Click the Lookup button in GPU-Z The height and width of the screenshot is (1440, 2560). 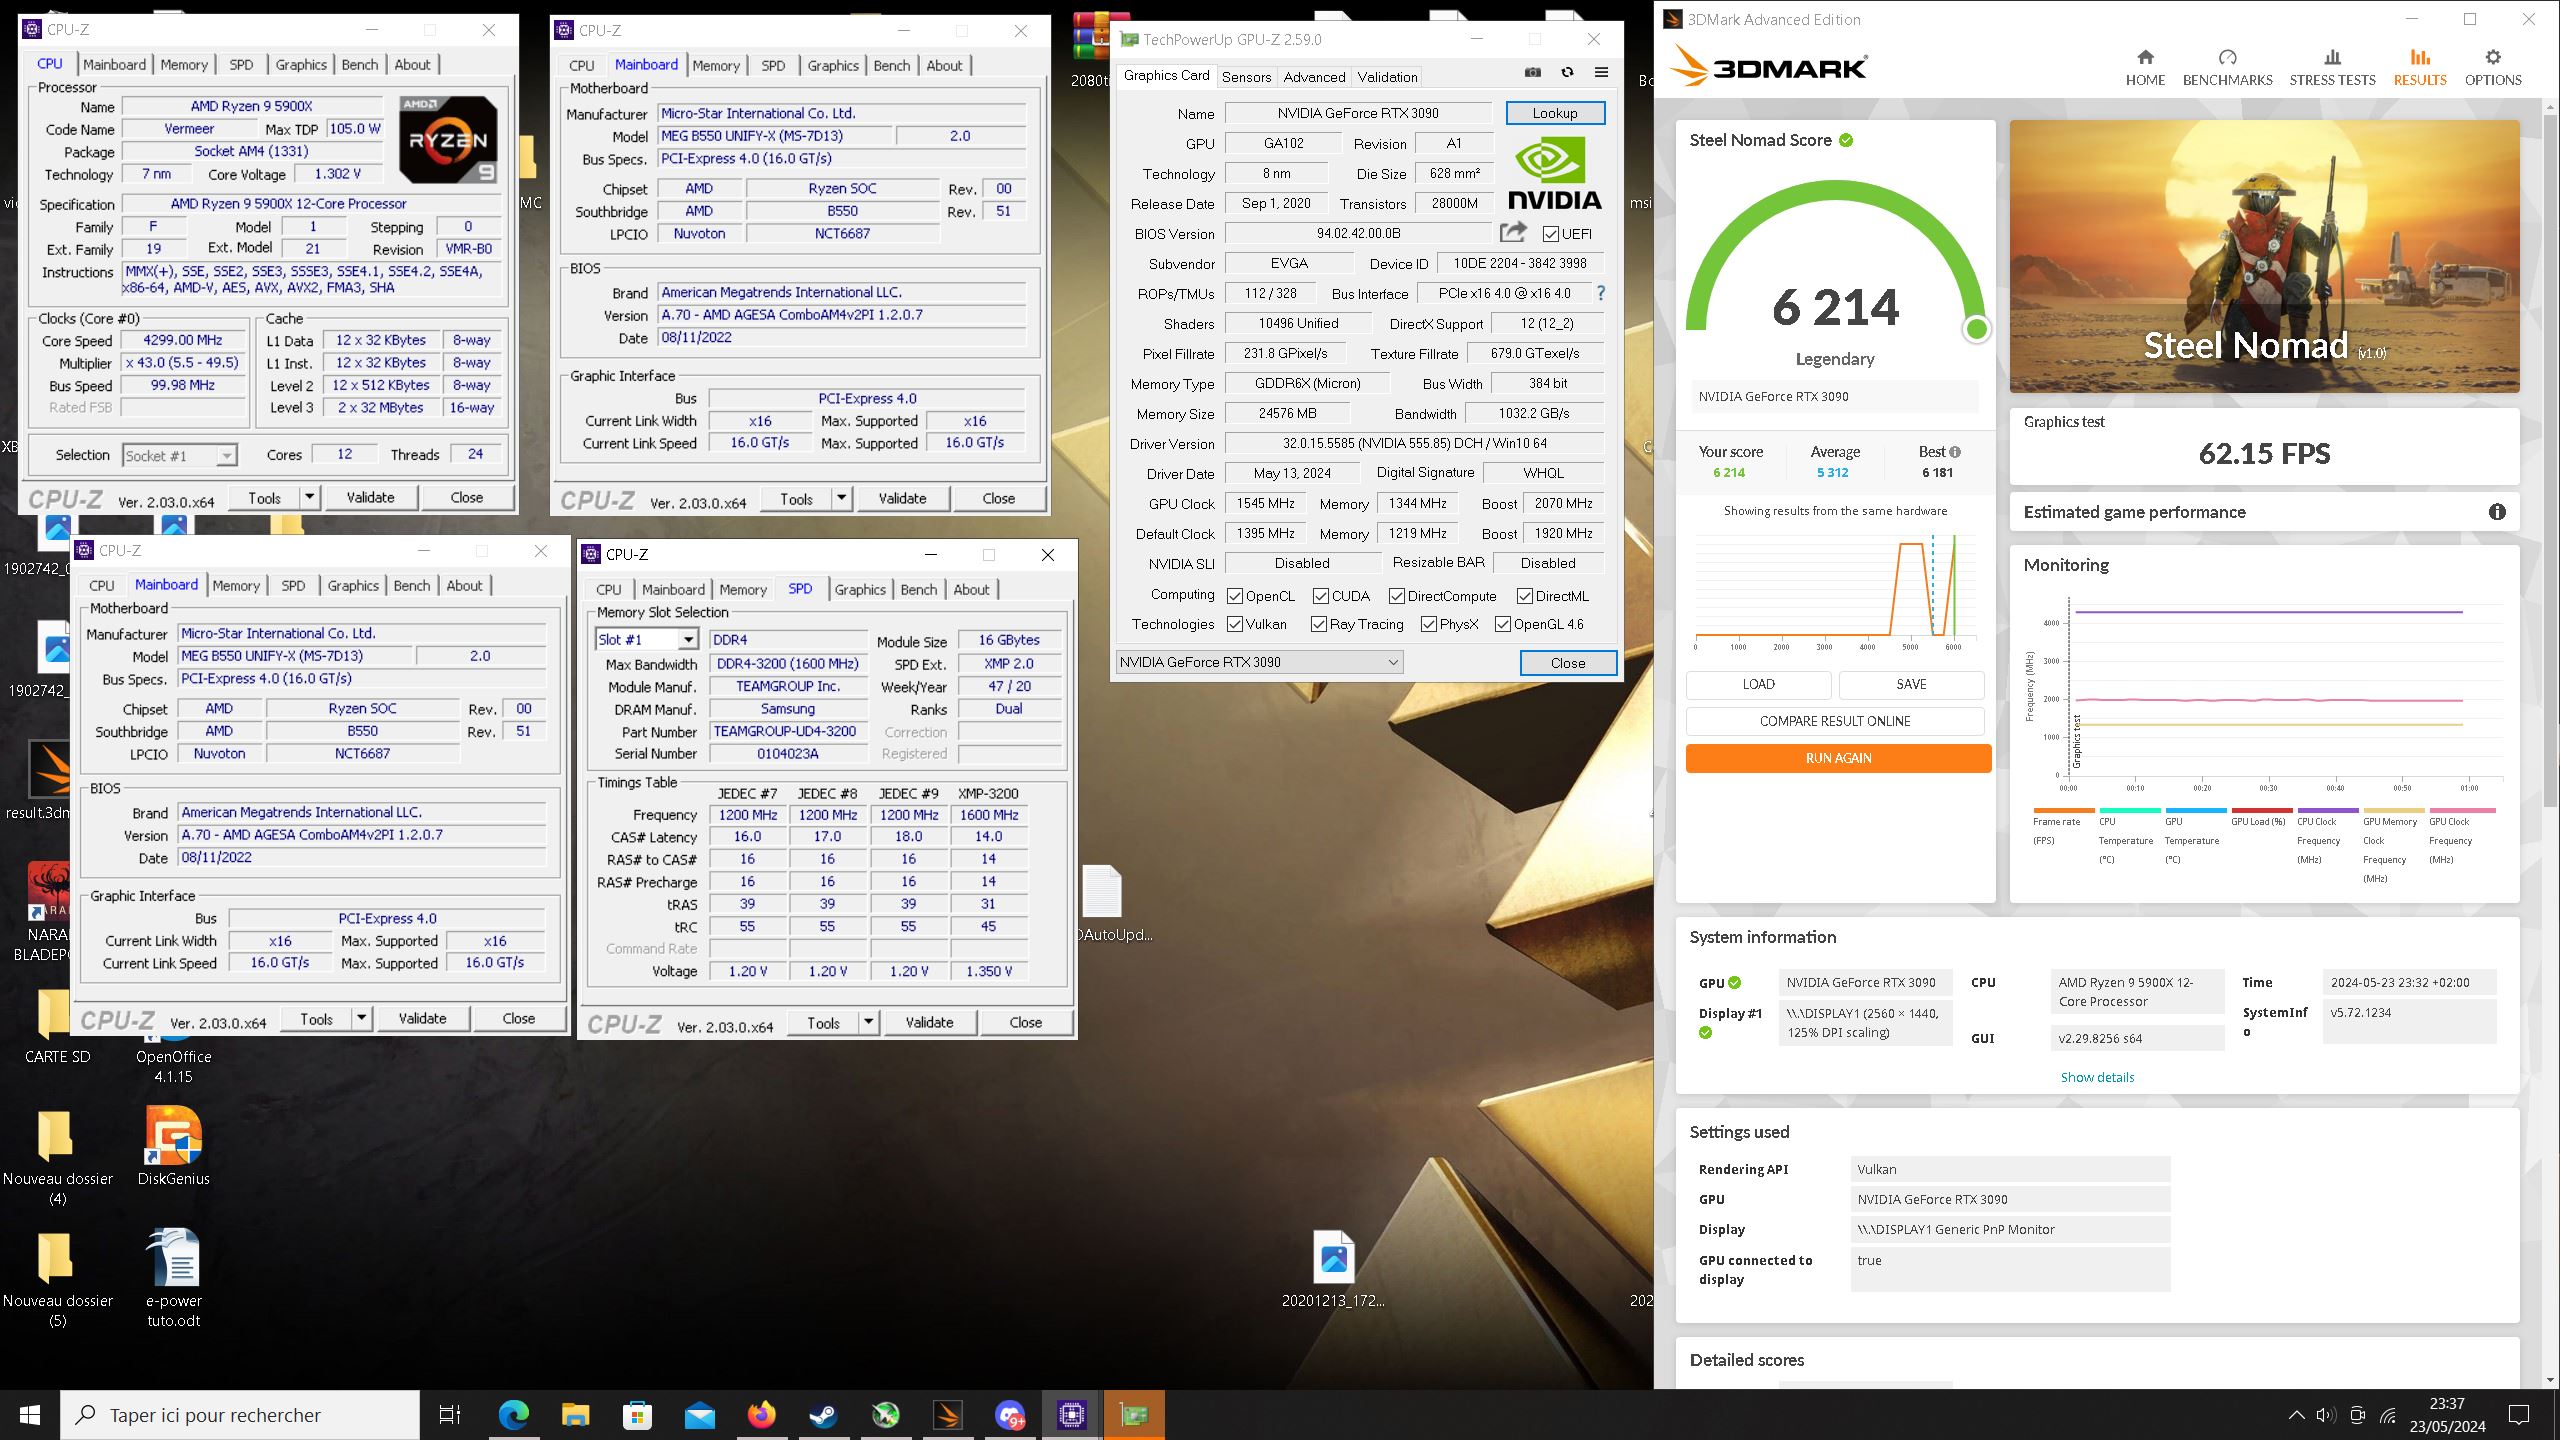pyautogui.click(x=1555, y=113)
